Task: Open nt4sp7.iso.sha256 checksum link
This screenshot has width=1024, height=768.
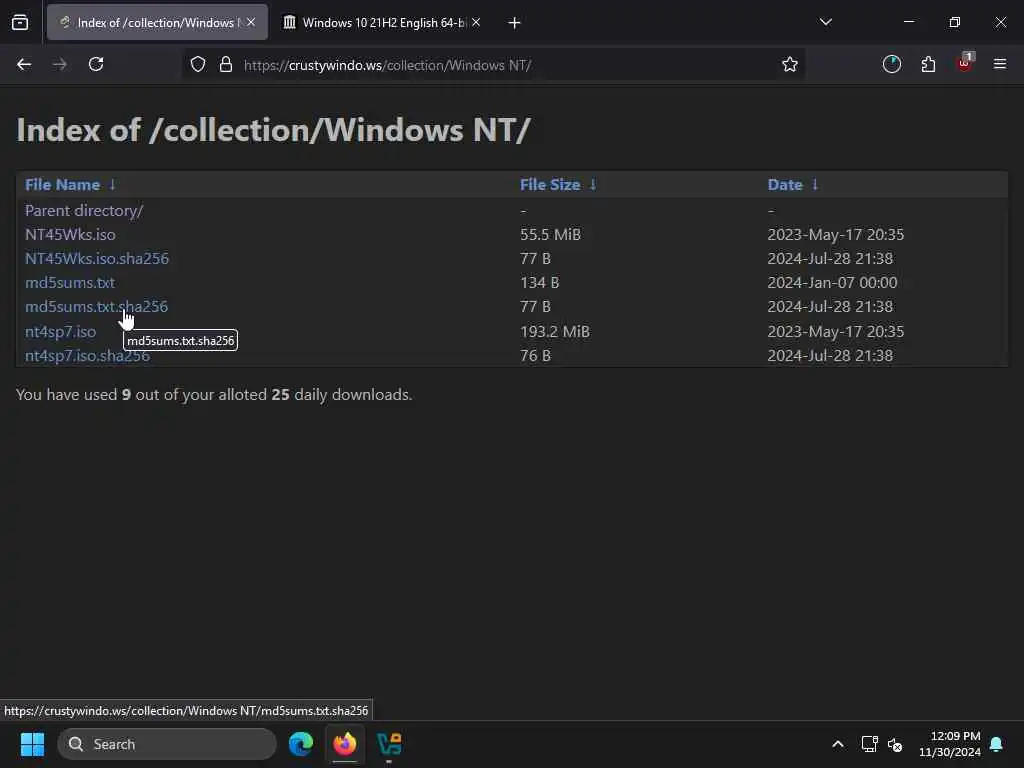Action: (x=87, y=356)
